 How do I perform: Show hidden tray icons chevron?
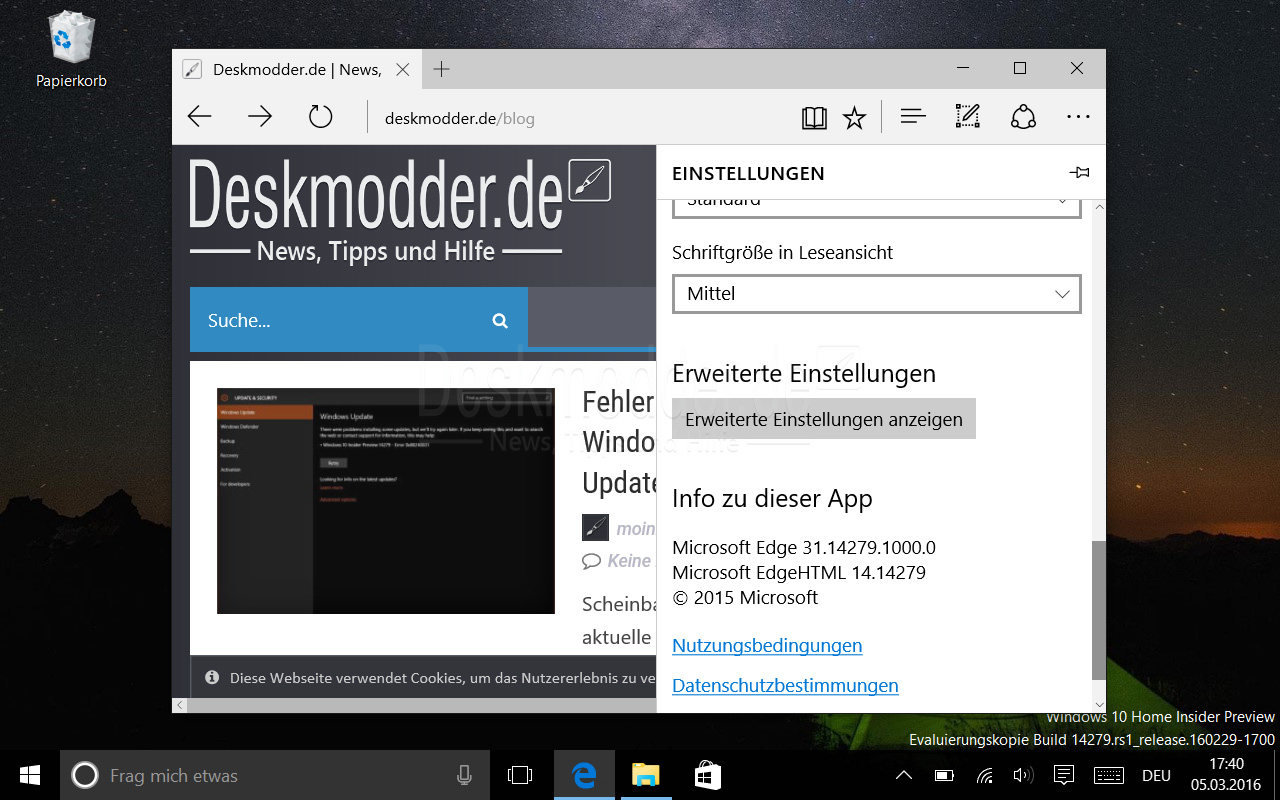(903, 775)
